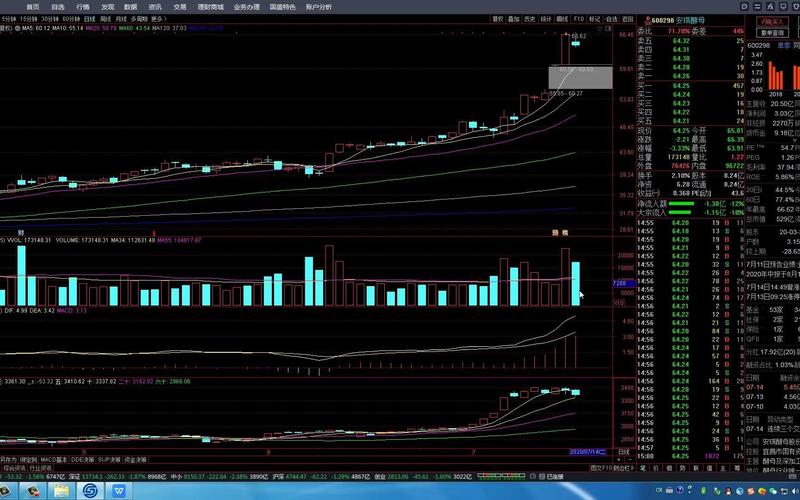800x500 pixels.
Task: Open the 行业资讯 tab
Action: 40,468
